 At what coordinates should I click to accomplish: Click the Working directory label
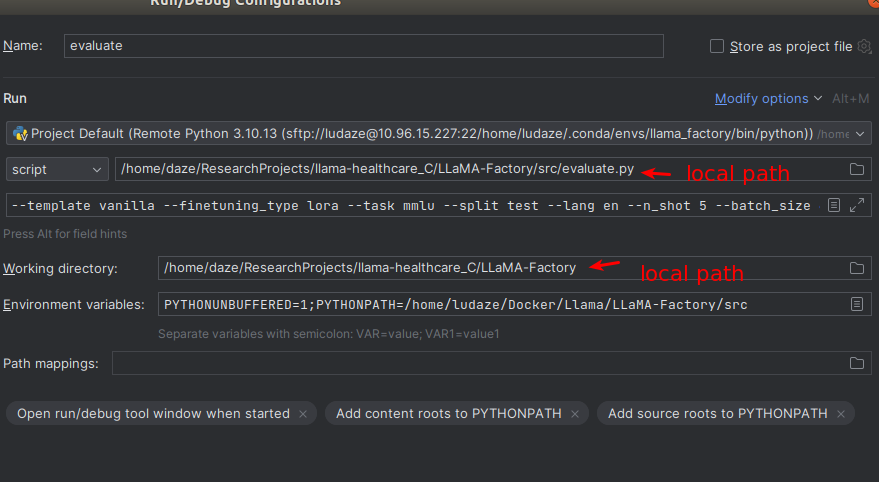coord(60,268)
